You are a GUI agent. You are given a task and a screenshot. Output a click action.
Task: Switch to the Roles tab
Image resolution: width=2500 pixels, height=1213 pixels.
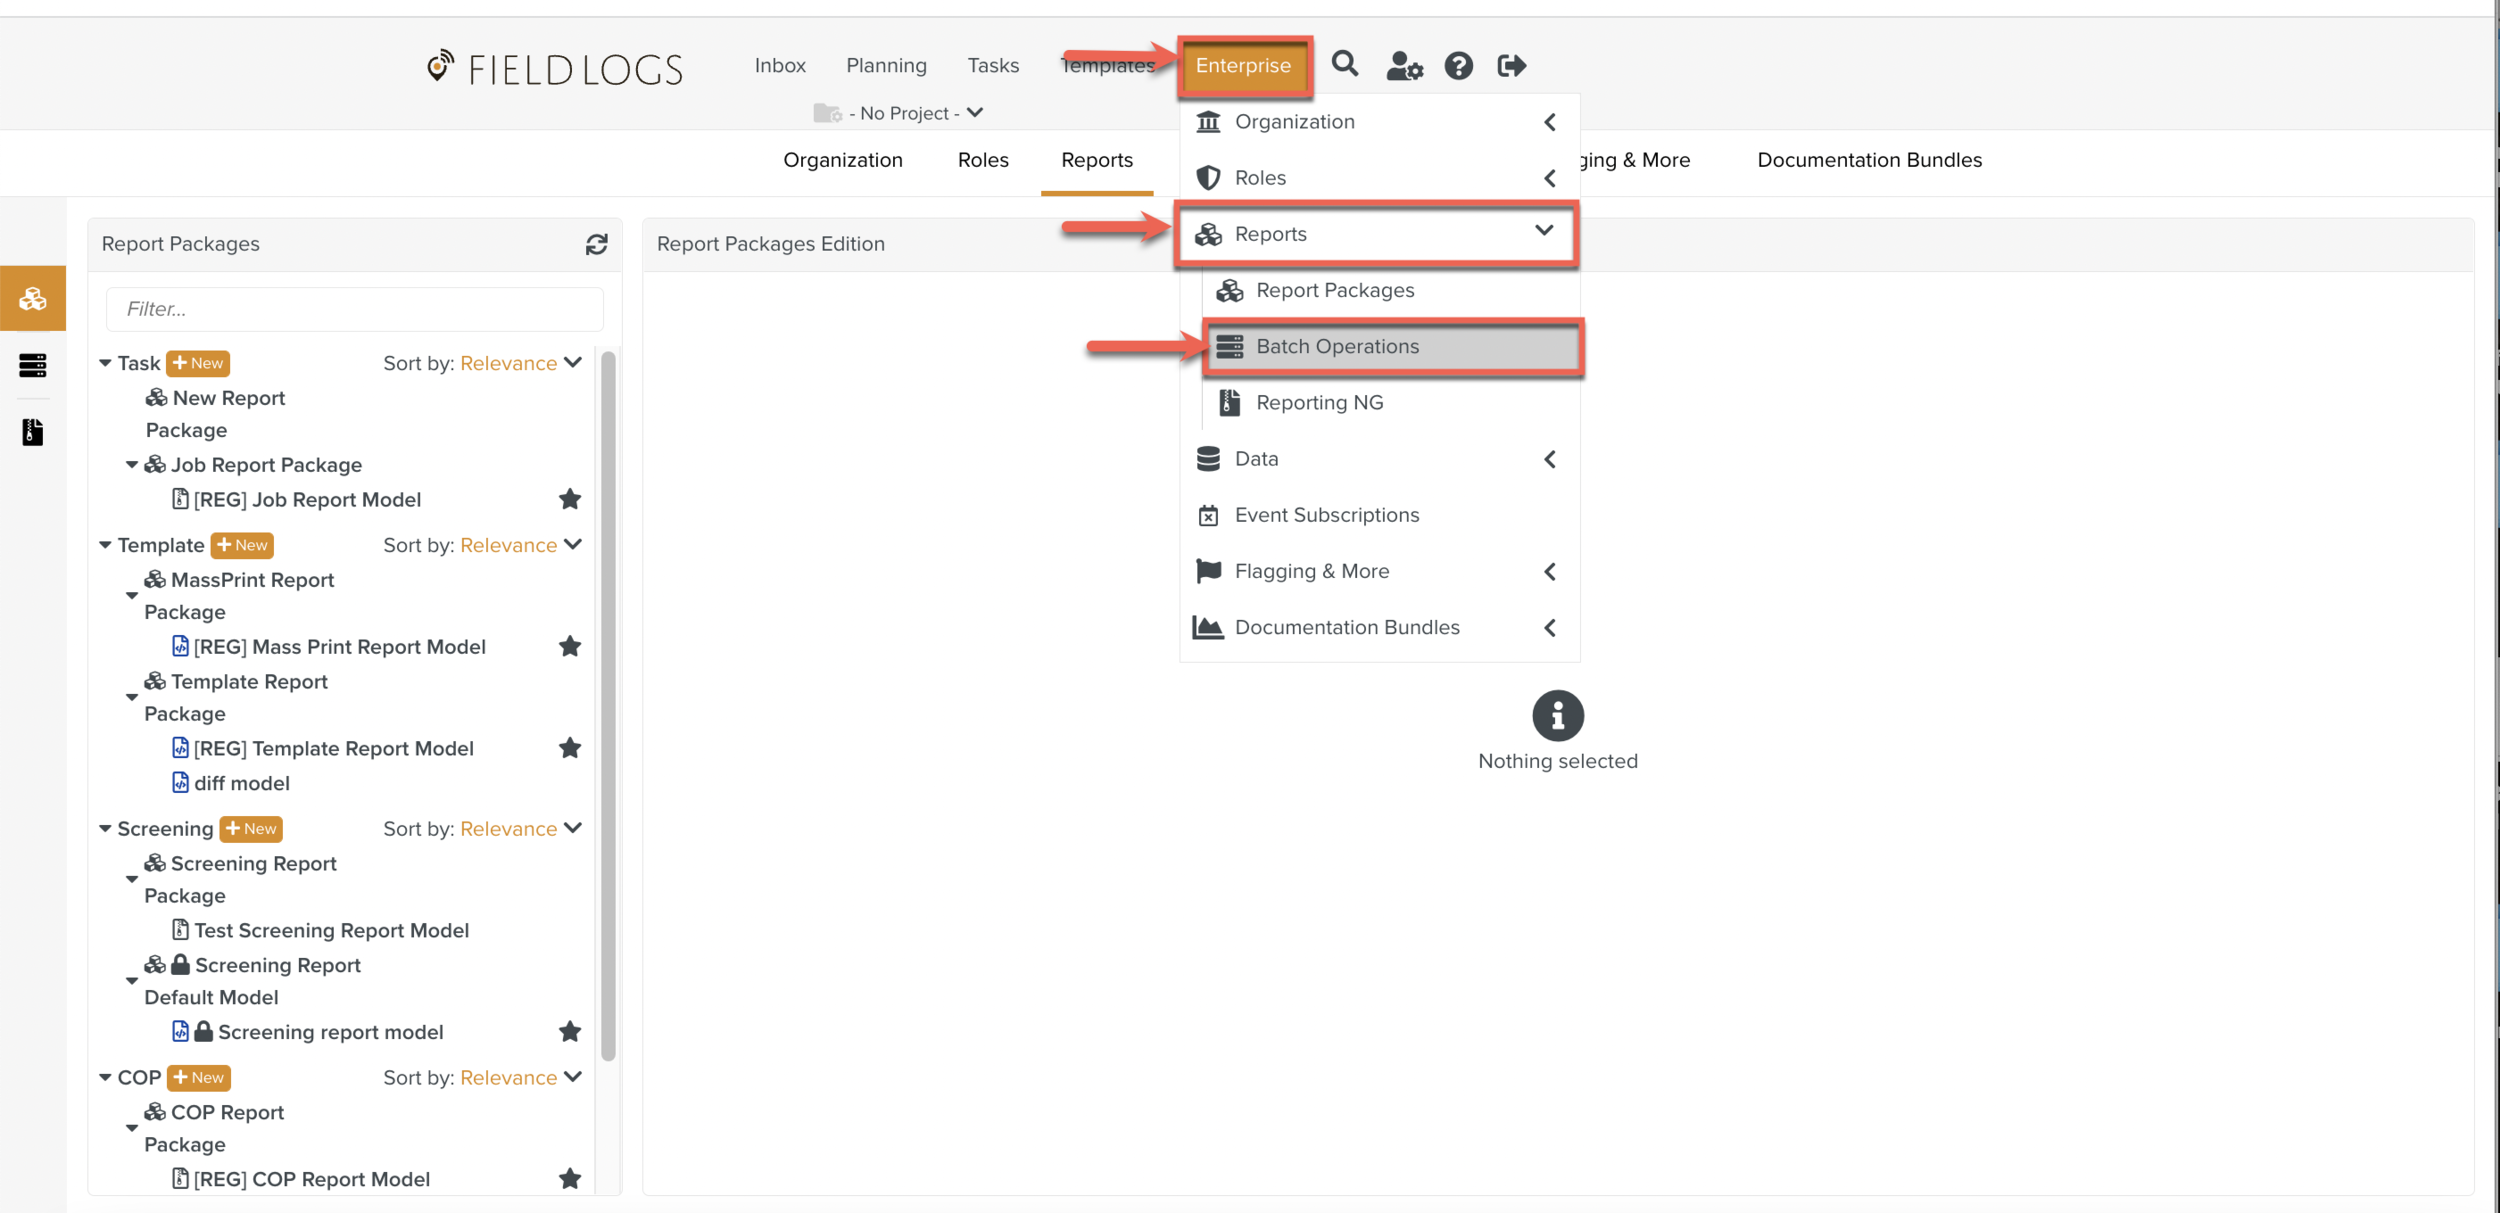pyautogui.click(x=983, y=160)
